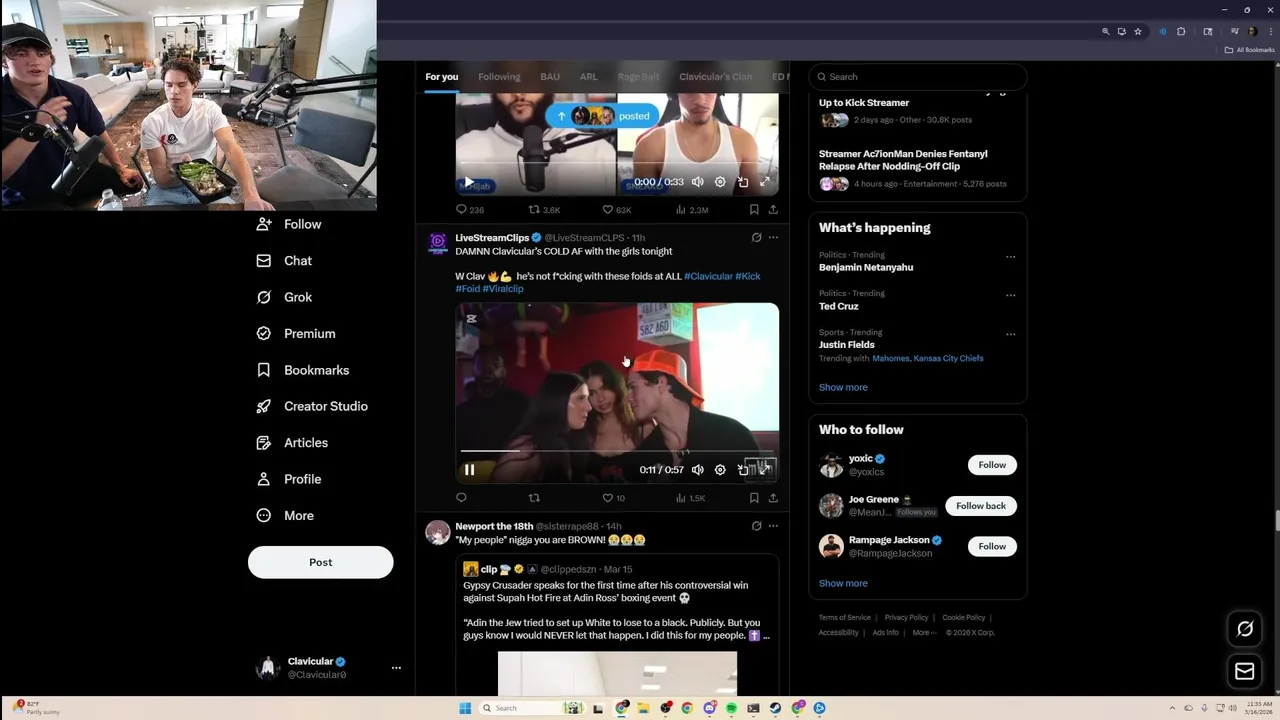
Task: Open Grok explain on LiveStreamClips post
Action: pyautogui.click(x=756, y=238)
